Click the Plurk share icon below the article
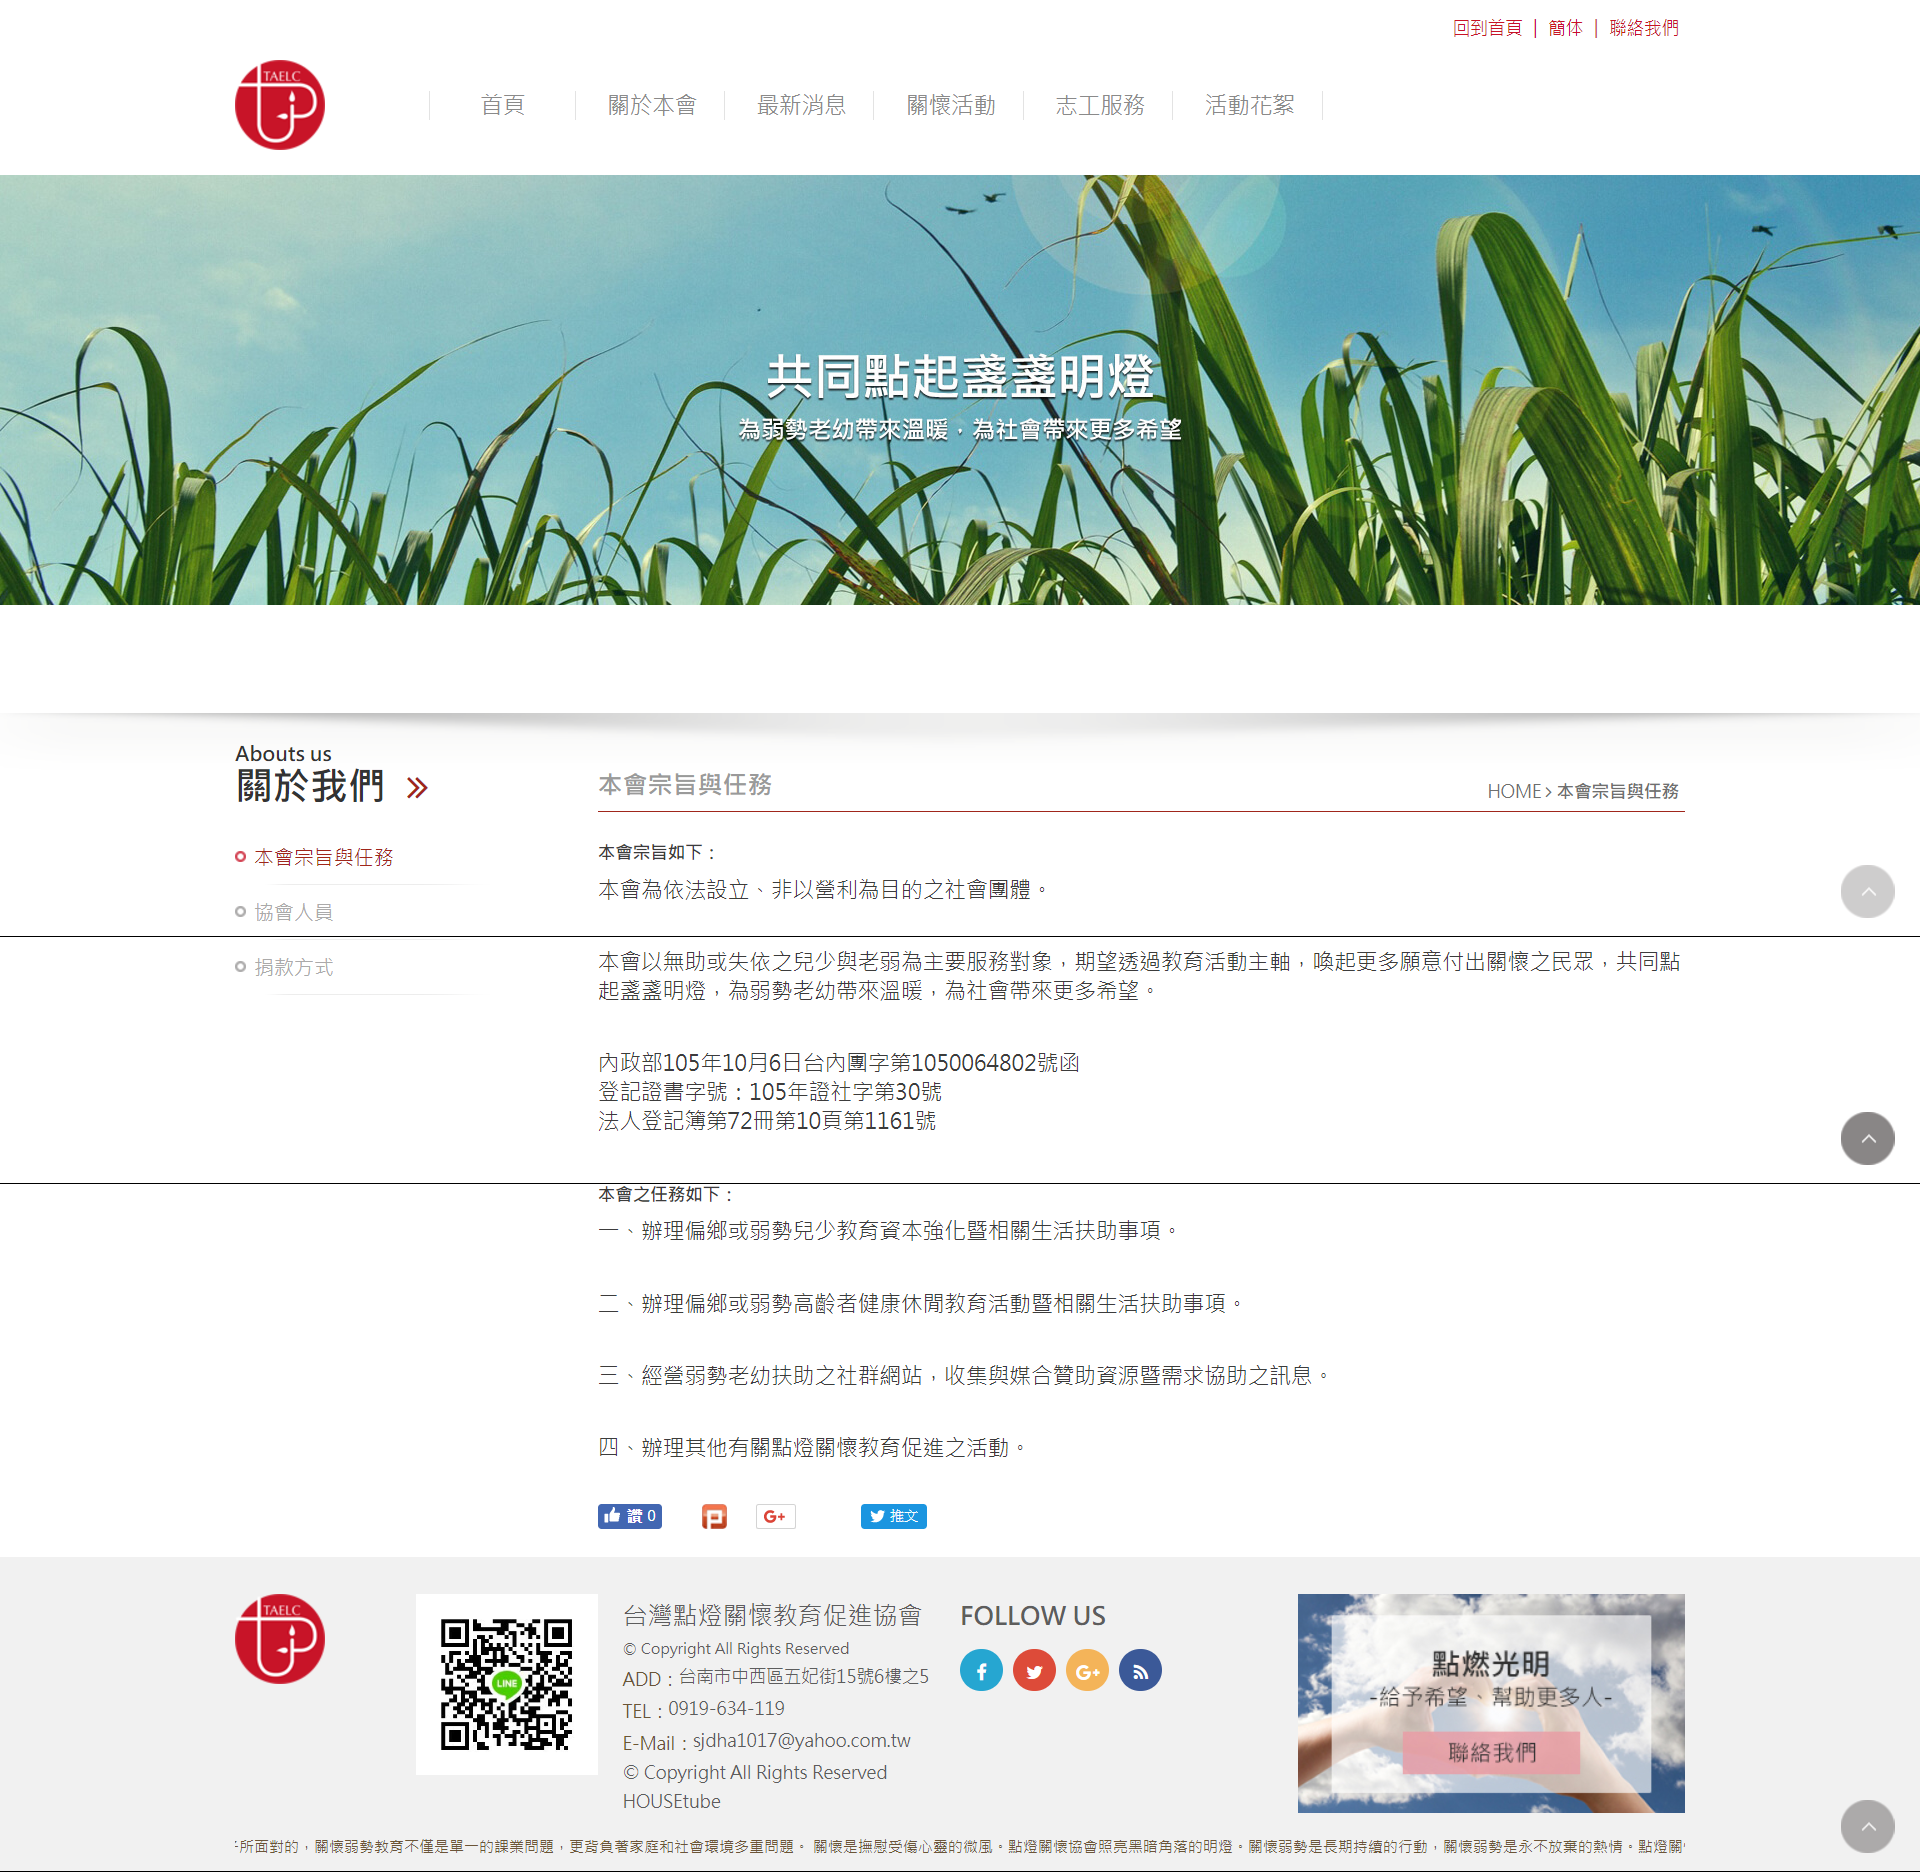Screen dimensions: 1920x1872 [x=714, y=1517]
